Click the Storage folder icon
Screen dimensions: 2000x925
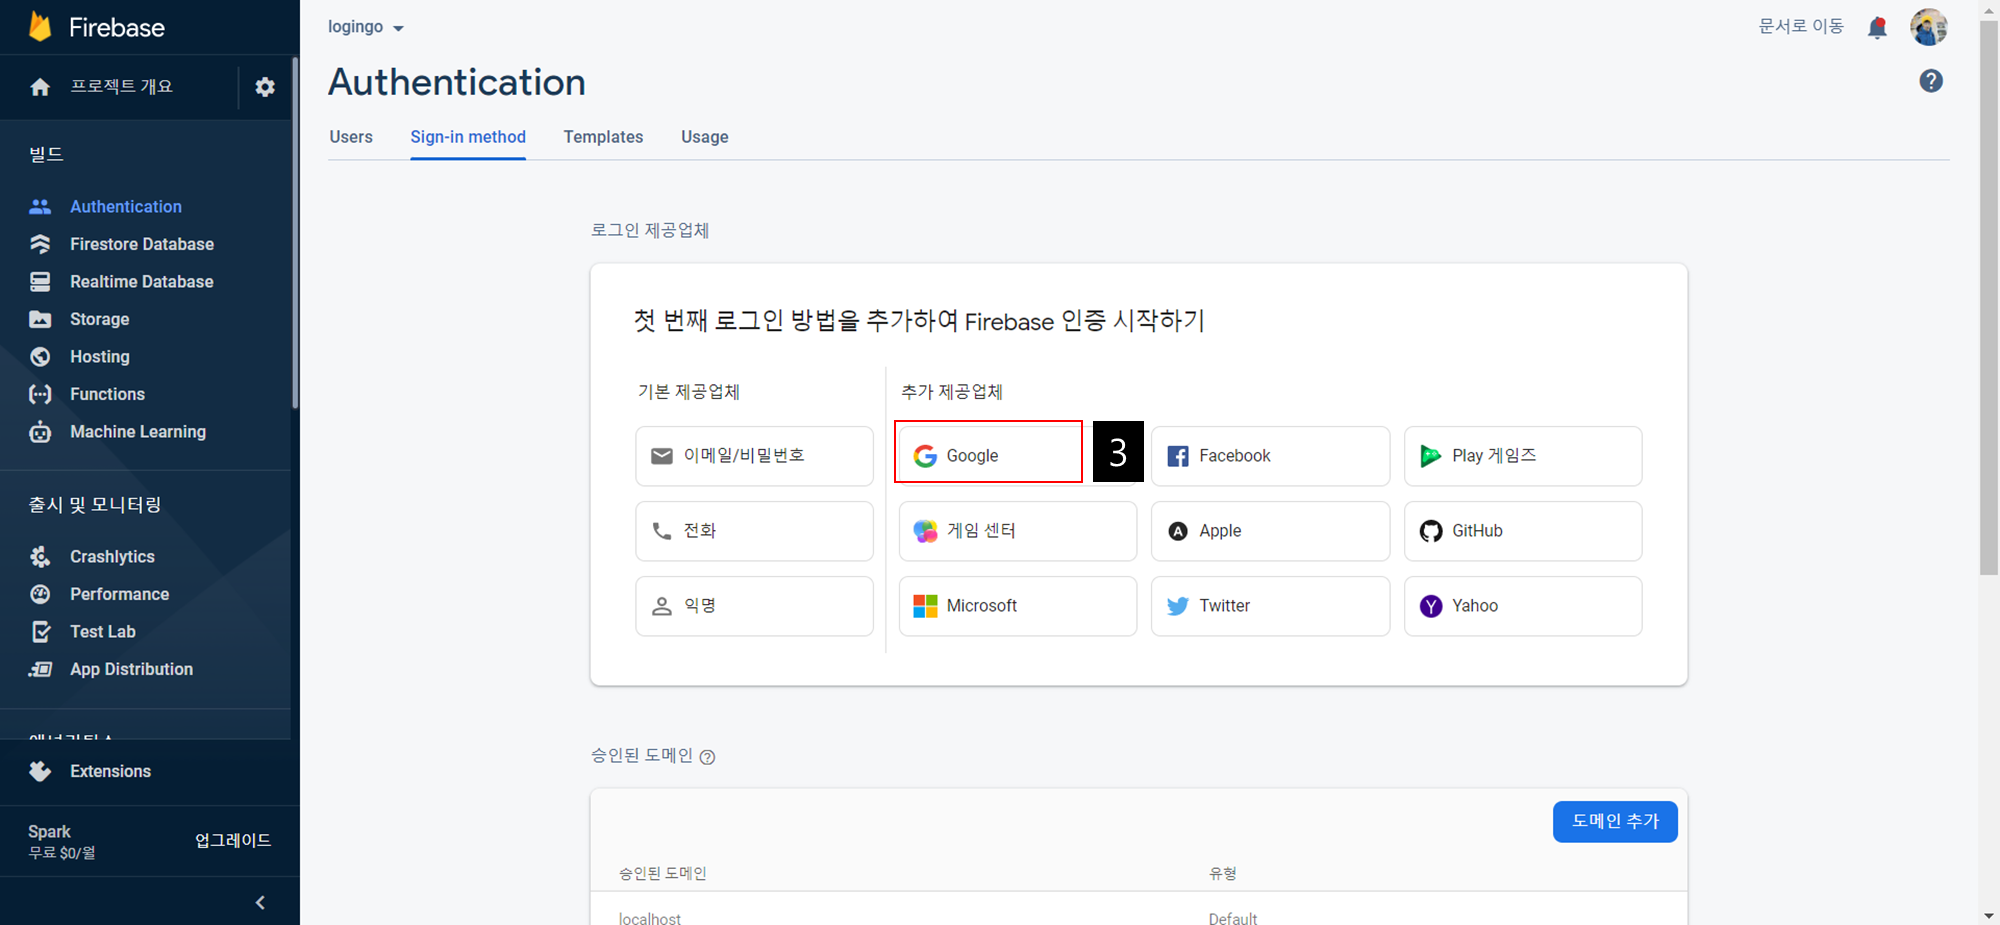(40, 319)
